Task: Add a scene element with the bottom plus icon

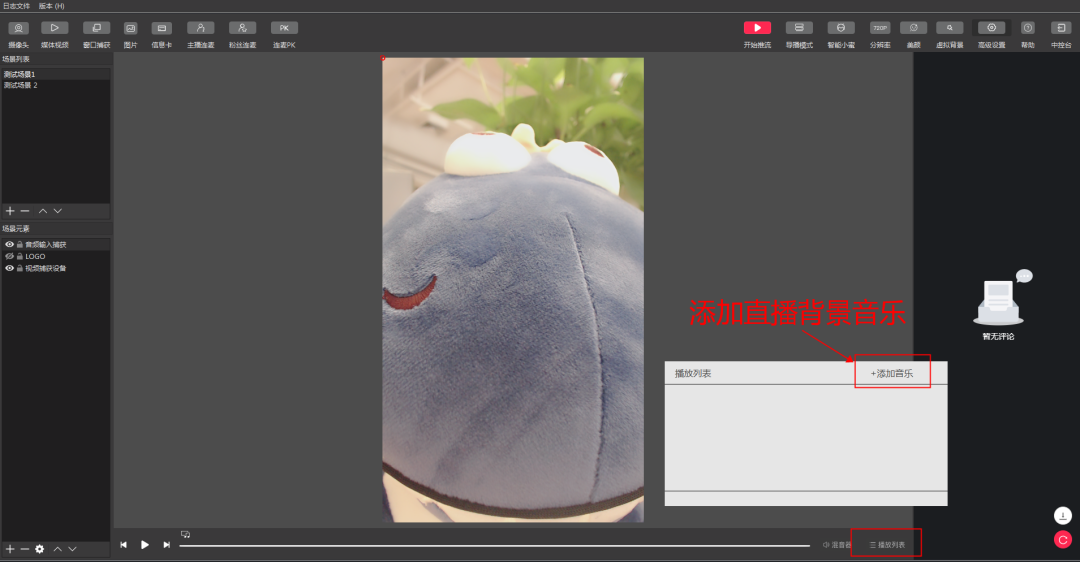Action: (10, 549)
